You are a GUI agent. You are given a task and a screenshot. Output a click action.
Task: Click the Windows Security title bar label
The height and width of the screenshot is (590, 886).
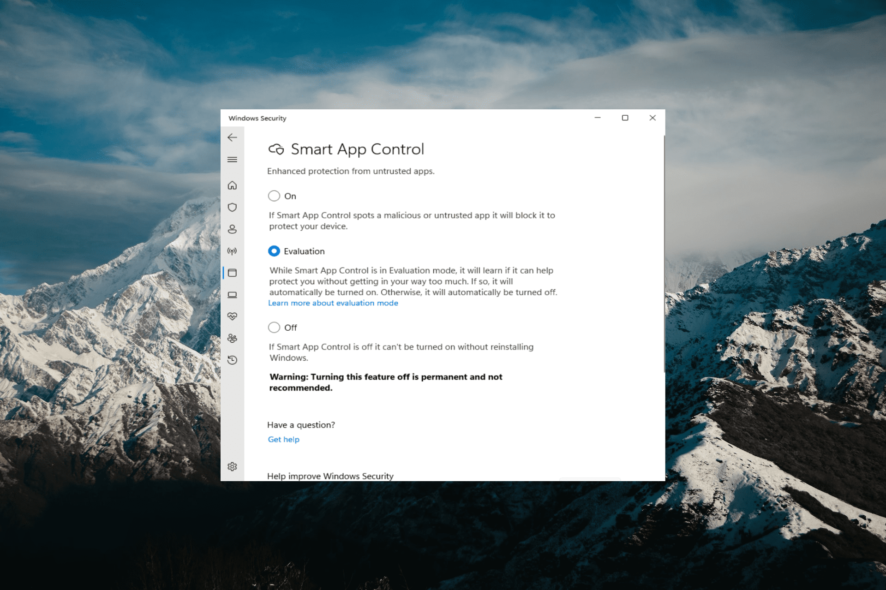click(x=257, y=117)
